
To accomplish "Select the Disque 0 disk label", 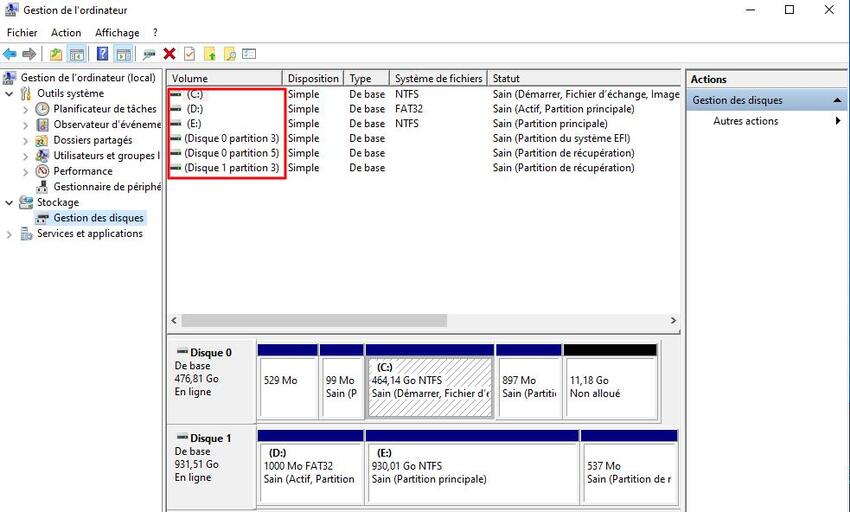I will click(211, 353).
